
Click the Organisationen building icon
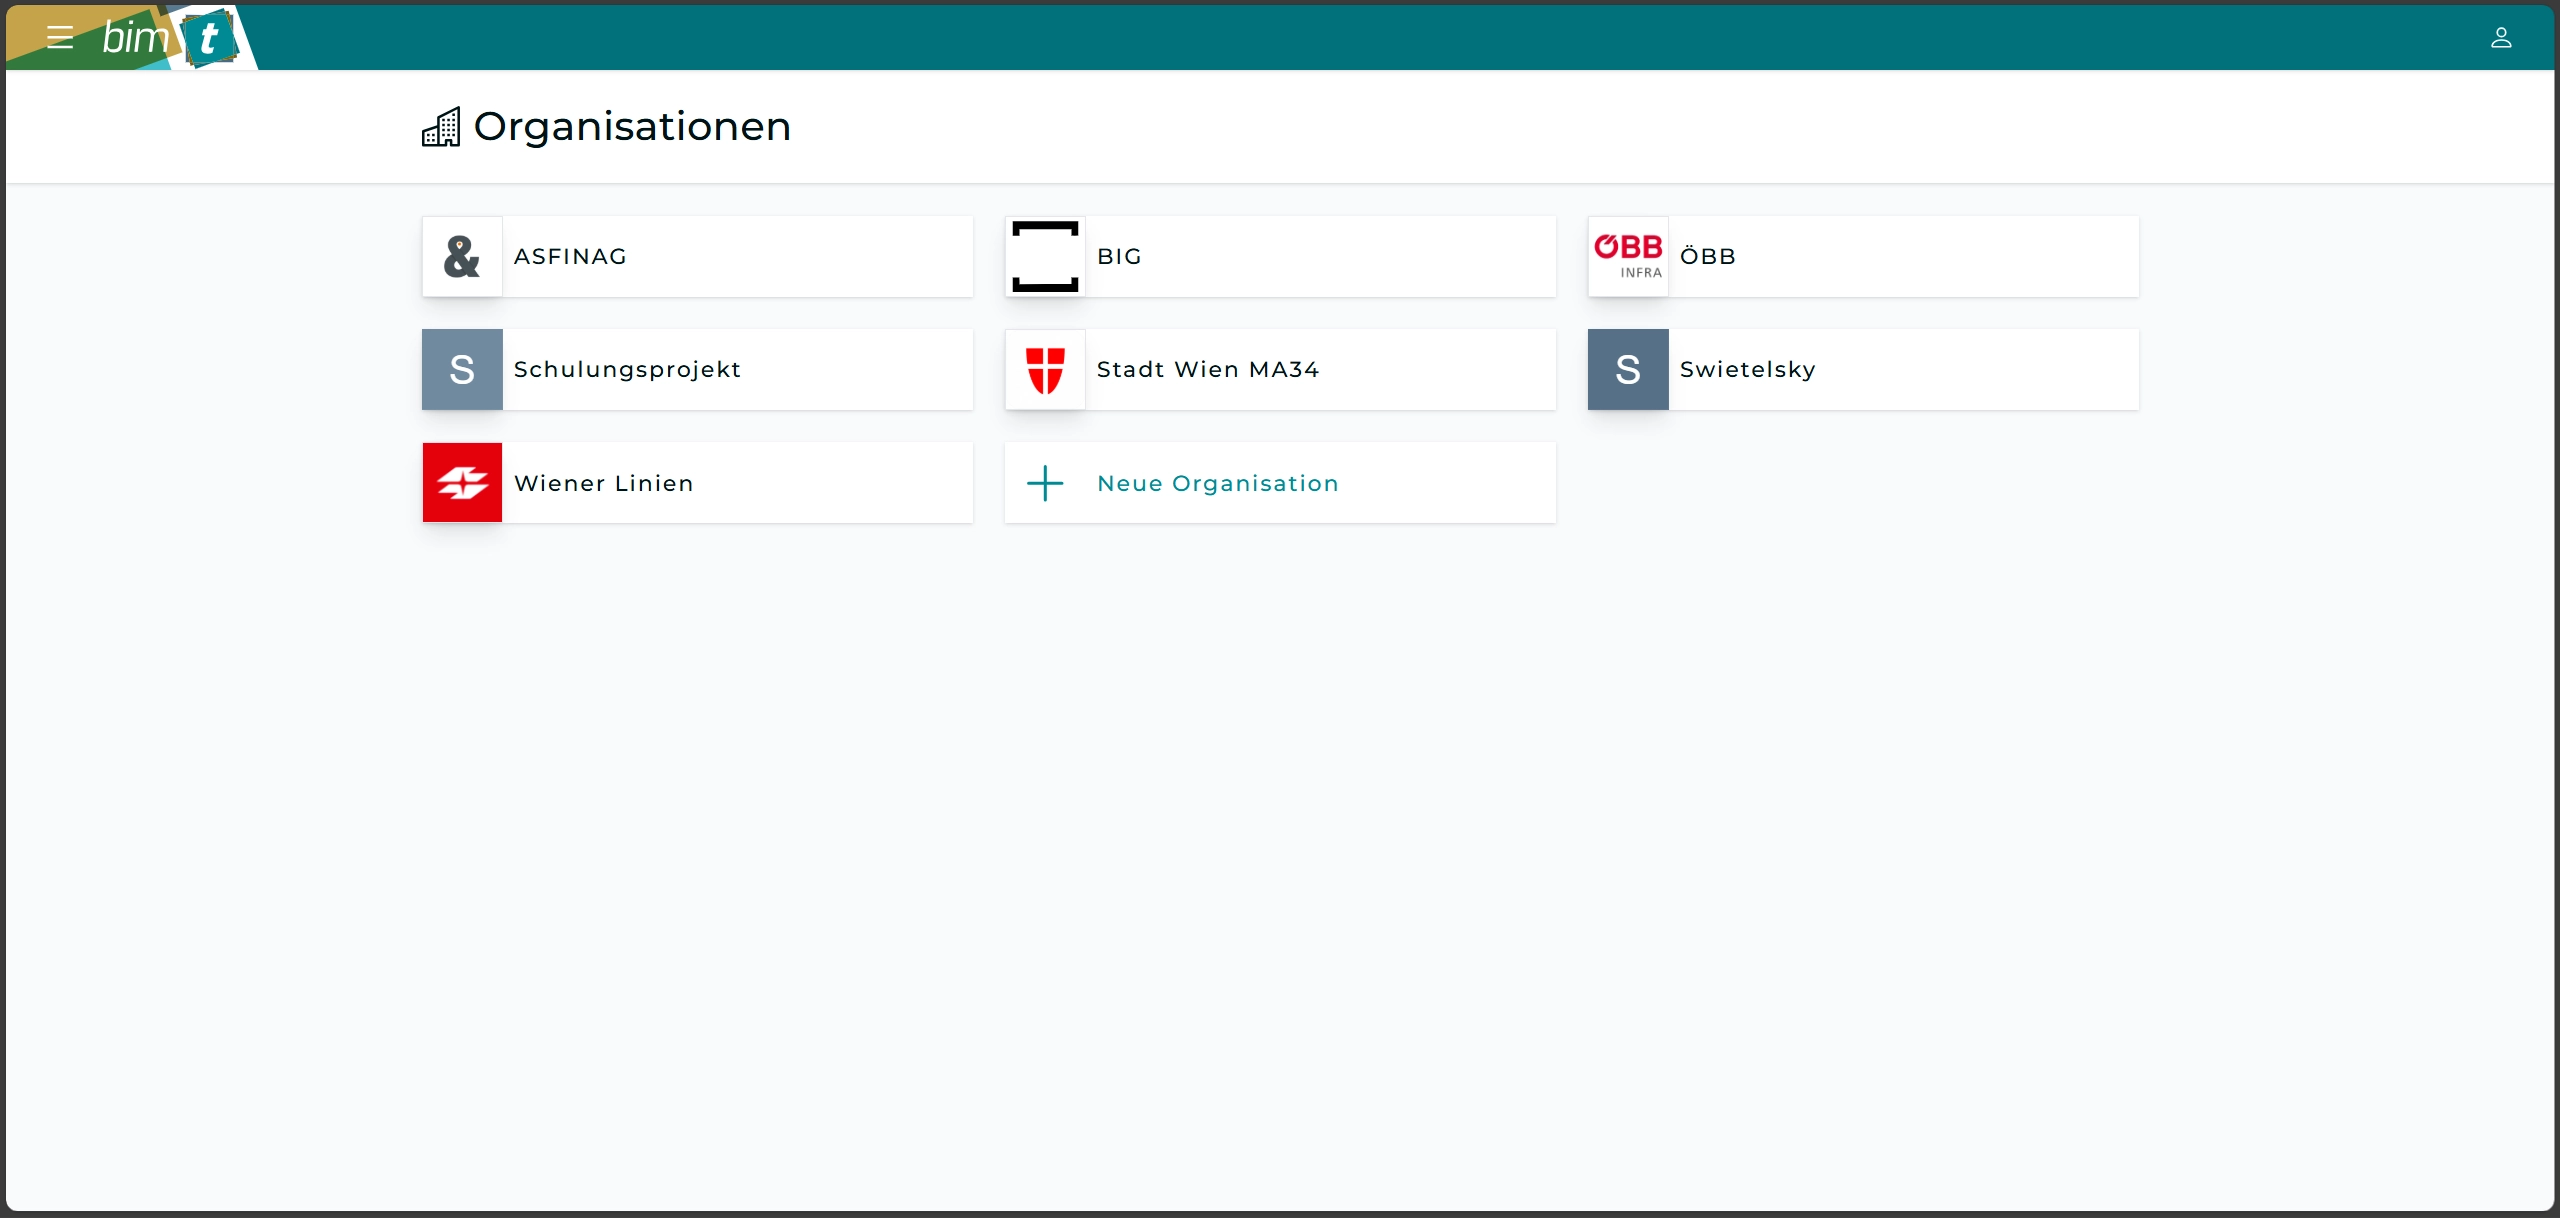point(441,127)
